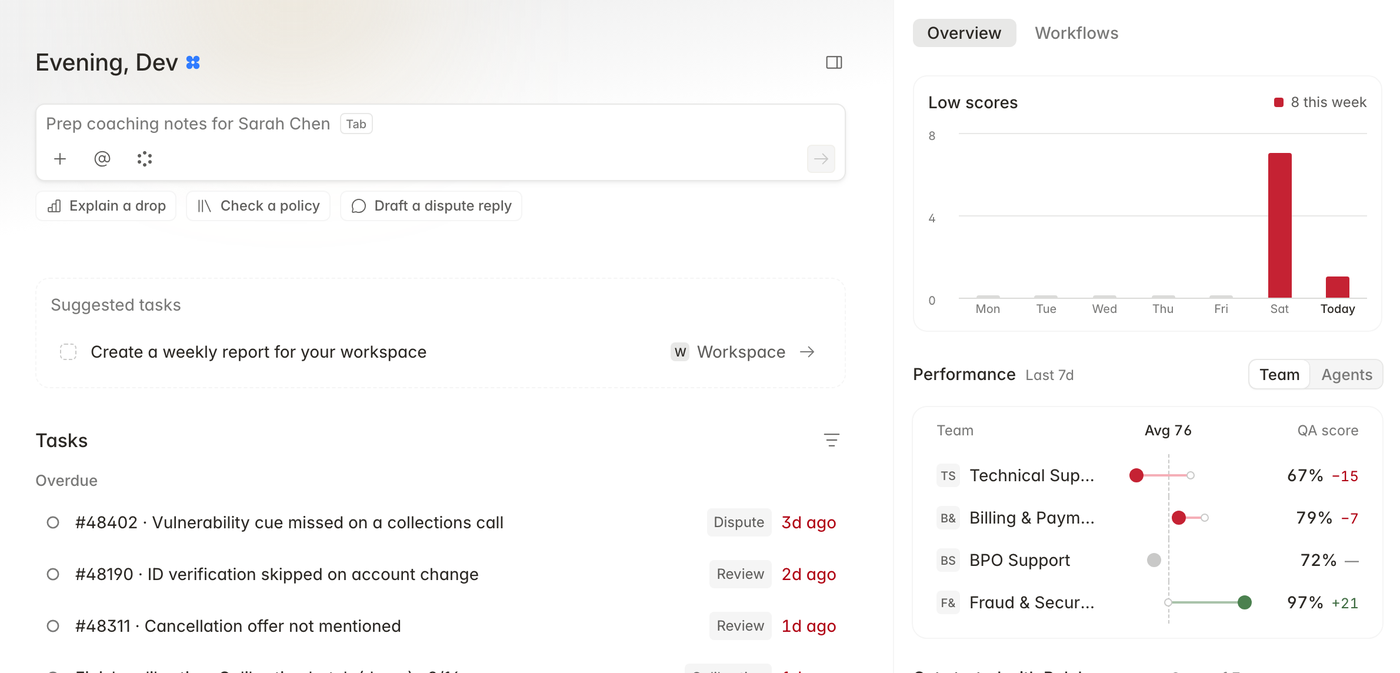Click Create a weekly report for your workspace

click(259, 352)
